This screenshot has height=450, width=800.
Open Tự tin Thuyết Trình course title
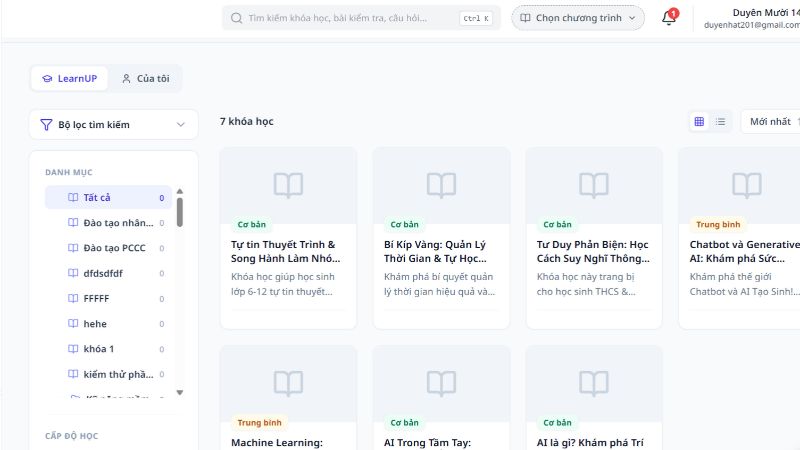click(286, 252)
